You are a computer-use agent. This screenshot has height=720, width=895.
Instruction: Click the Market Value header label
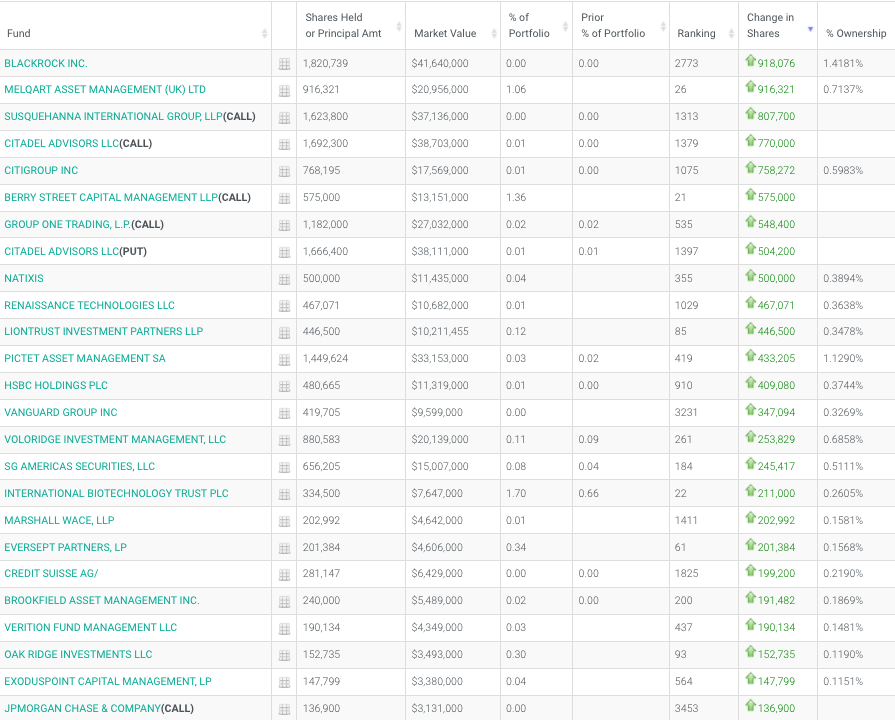pos(445,33)
